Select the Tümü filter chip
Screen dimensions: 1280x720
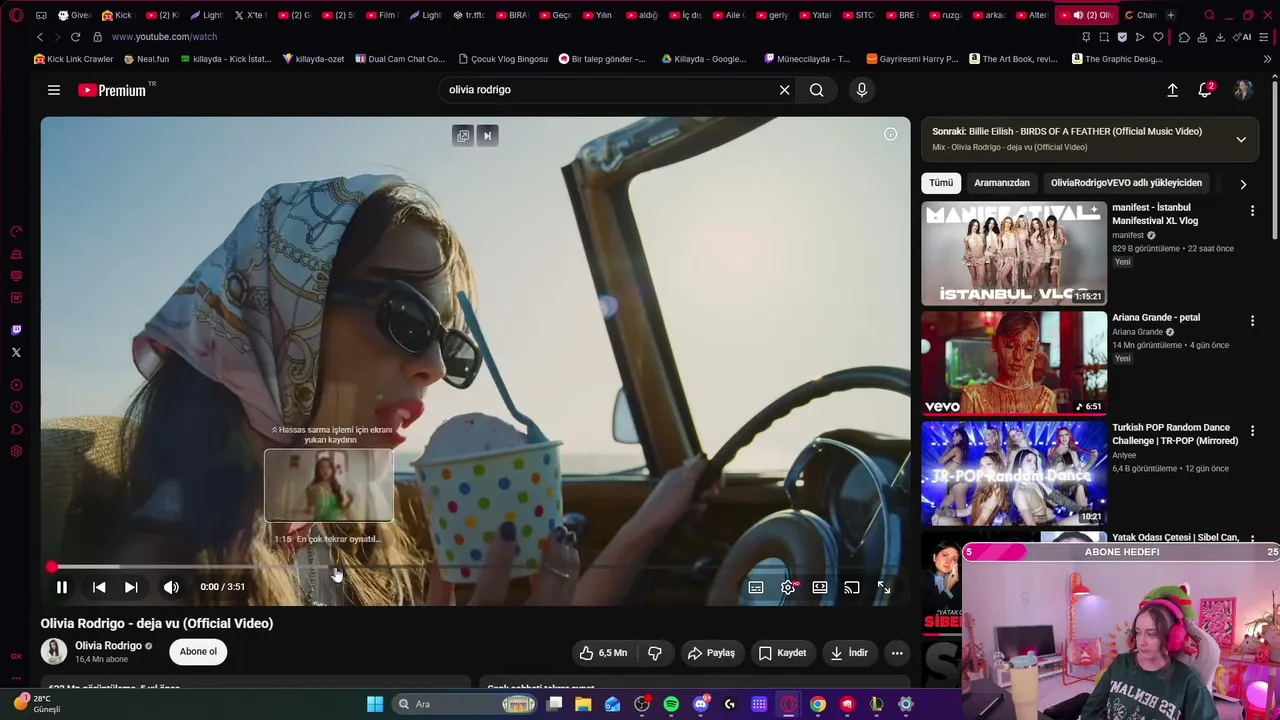941,183
